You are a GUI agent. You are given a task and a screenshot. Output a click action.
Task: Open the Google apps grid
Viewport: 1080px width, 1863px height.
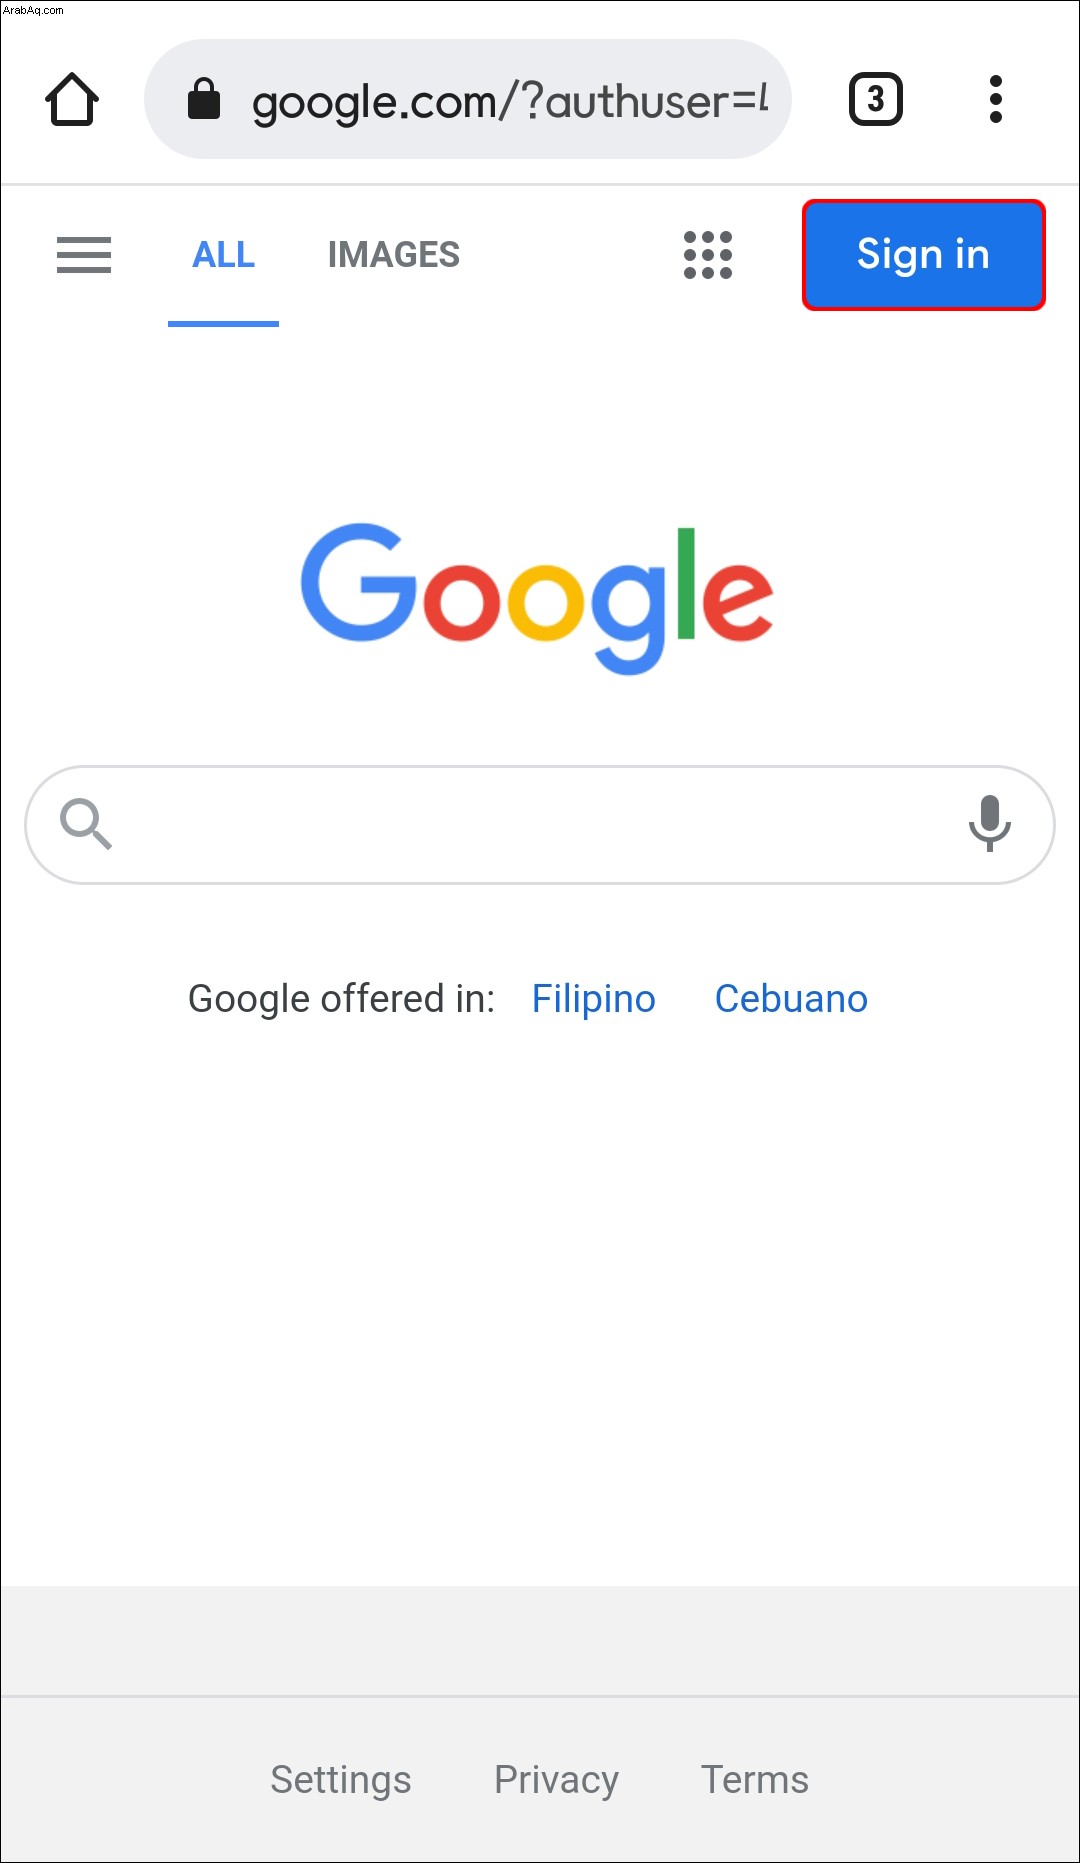tap(708, 255)
